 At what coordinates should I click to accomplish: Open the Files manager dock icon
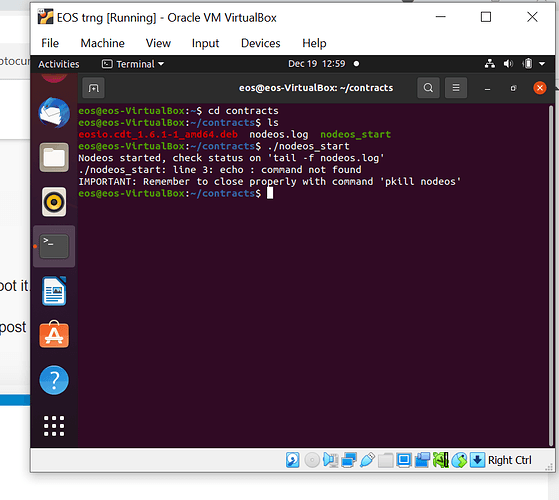(54, 158)
